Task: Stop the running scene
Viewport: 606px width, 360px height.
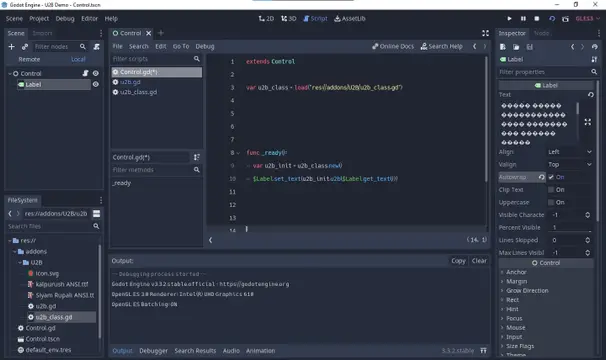Action: [x=536, y=19]
